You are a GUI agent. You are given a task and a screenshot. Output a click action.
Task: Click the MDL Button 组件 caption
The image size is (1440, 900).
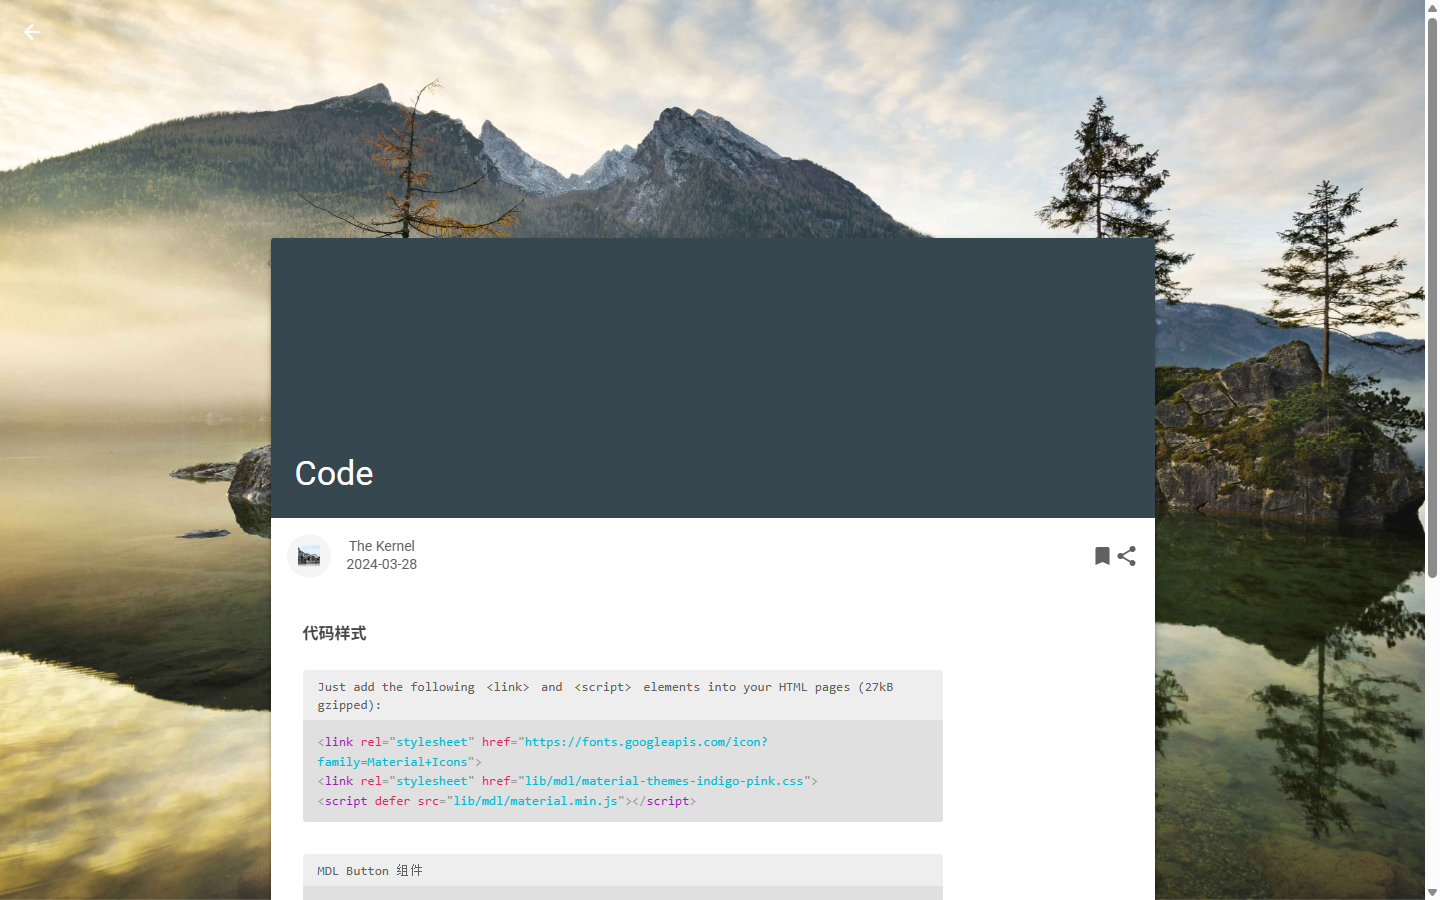[x=370, y=871]
